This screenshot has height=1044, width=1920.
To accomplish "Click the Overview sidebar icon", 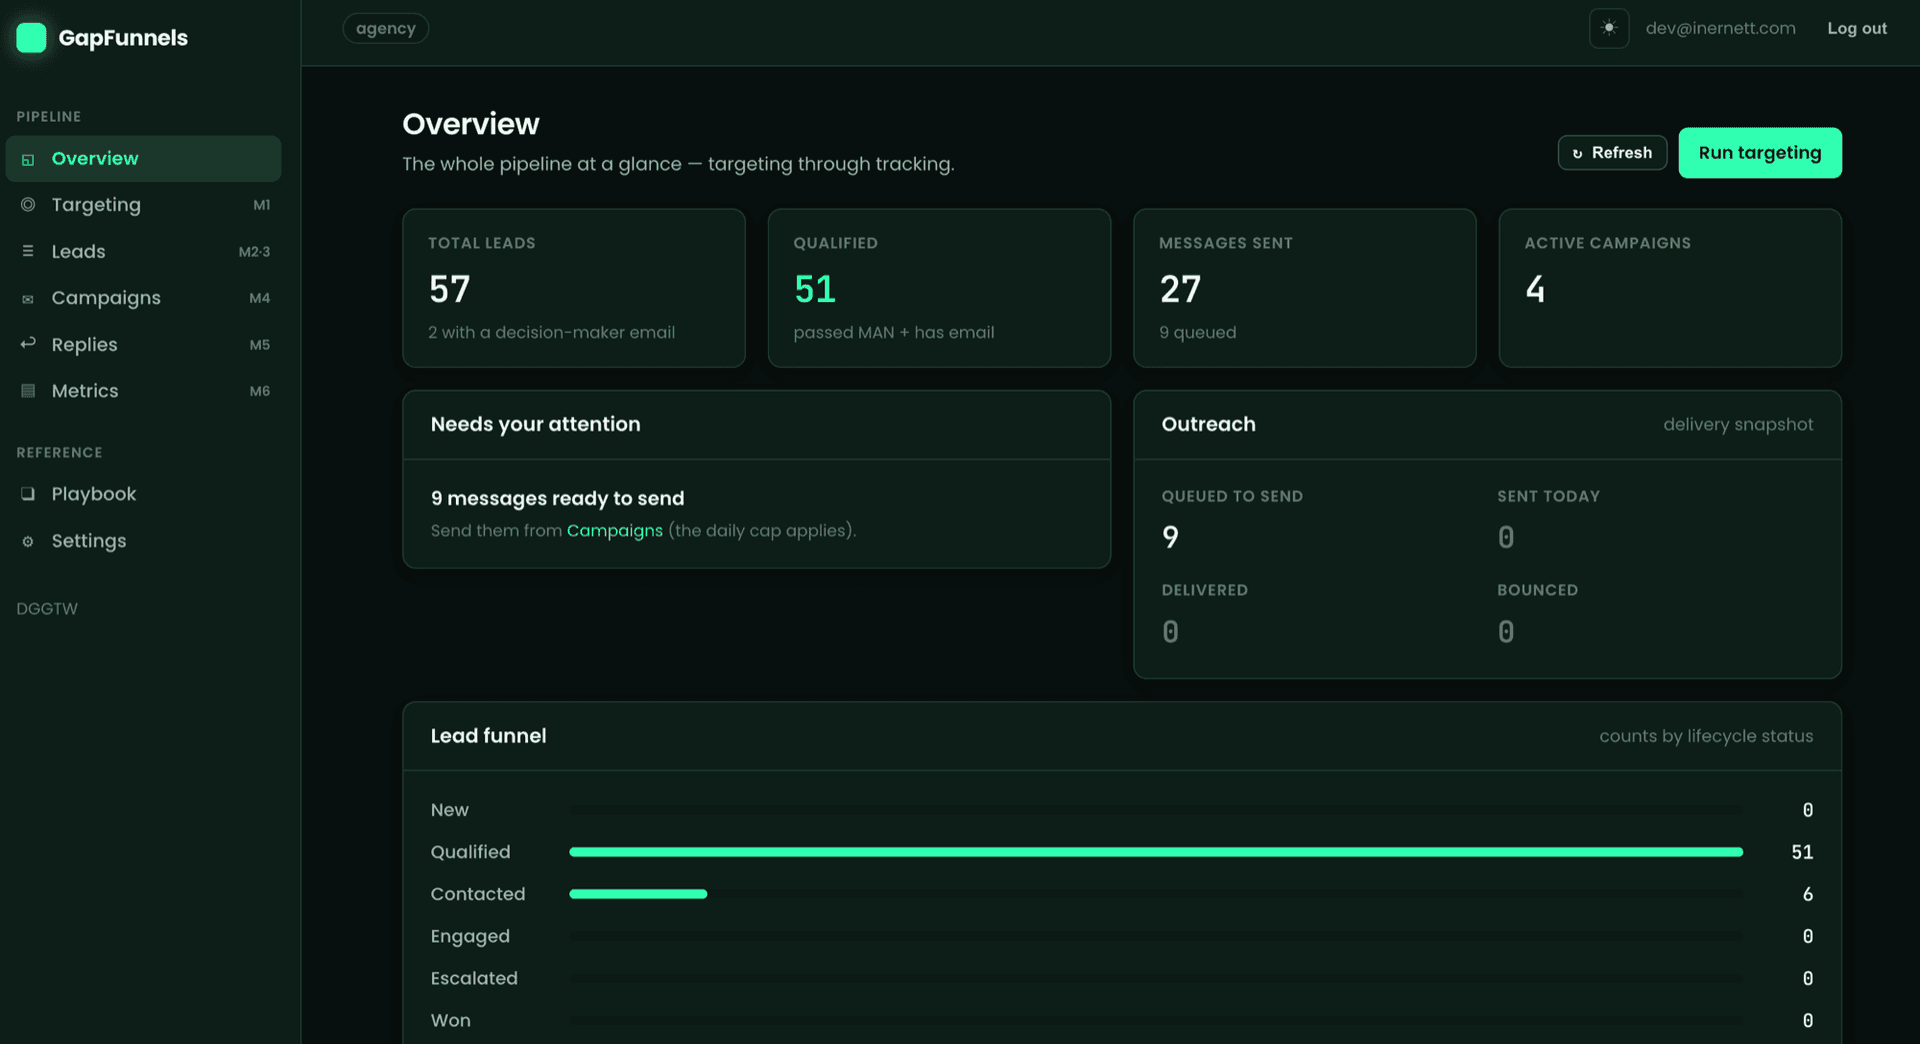I will [28, 159].
